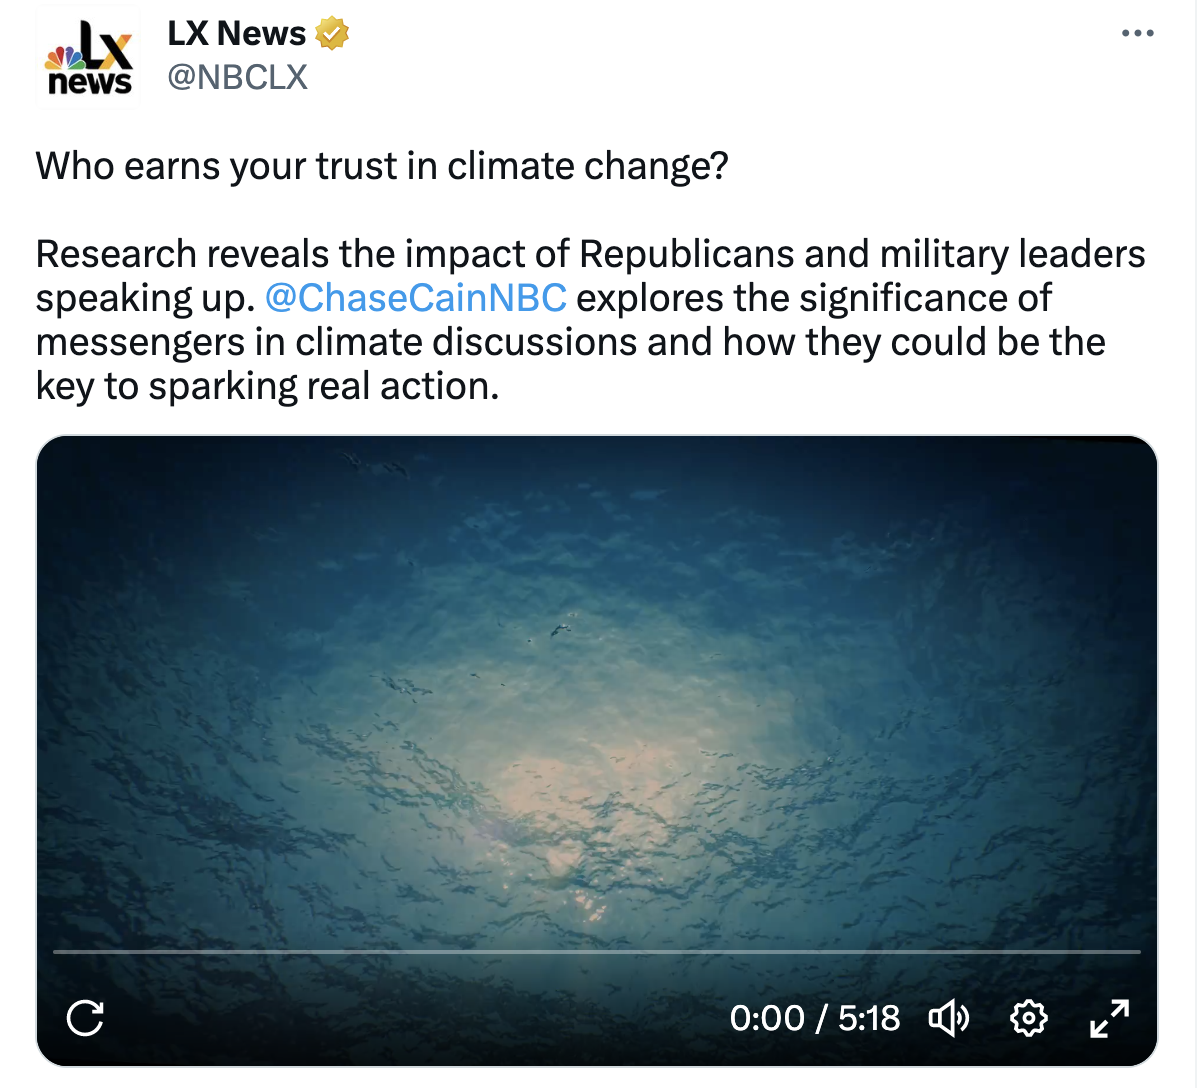The width and height of the screenshot is (1198, 1088).
Task: Expand the video to fullscreen
Action: [1109, 1018]
